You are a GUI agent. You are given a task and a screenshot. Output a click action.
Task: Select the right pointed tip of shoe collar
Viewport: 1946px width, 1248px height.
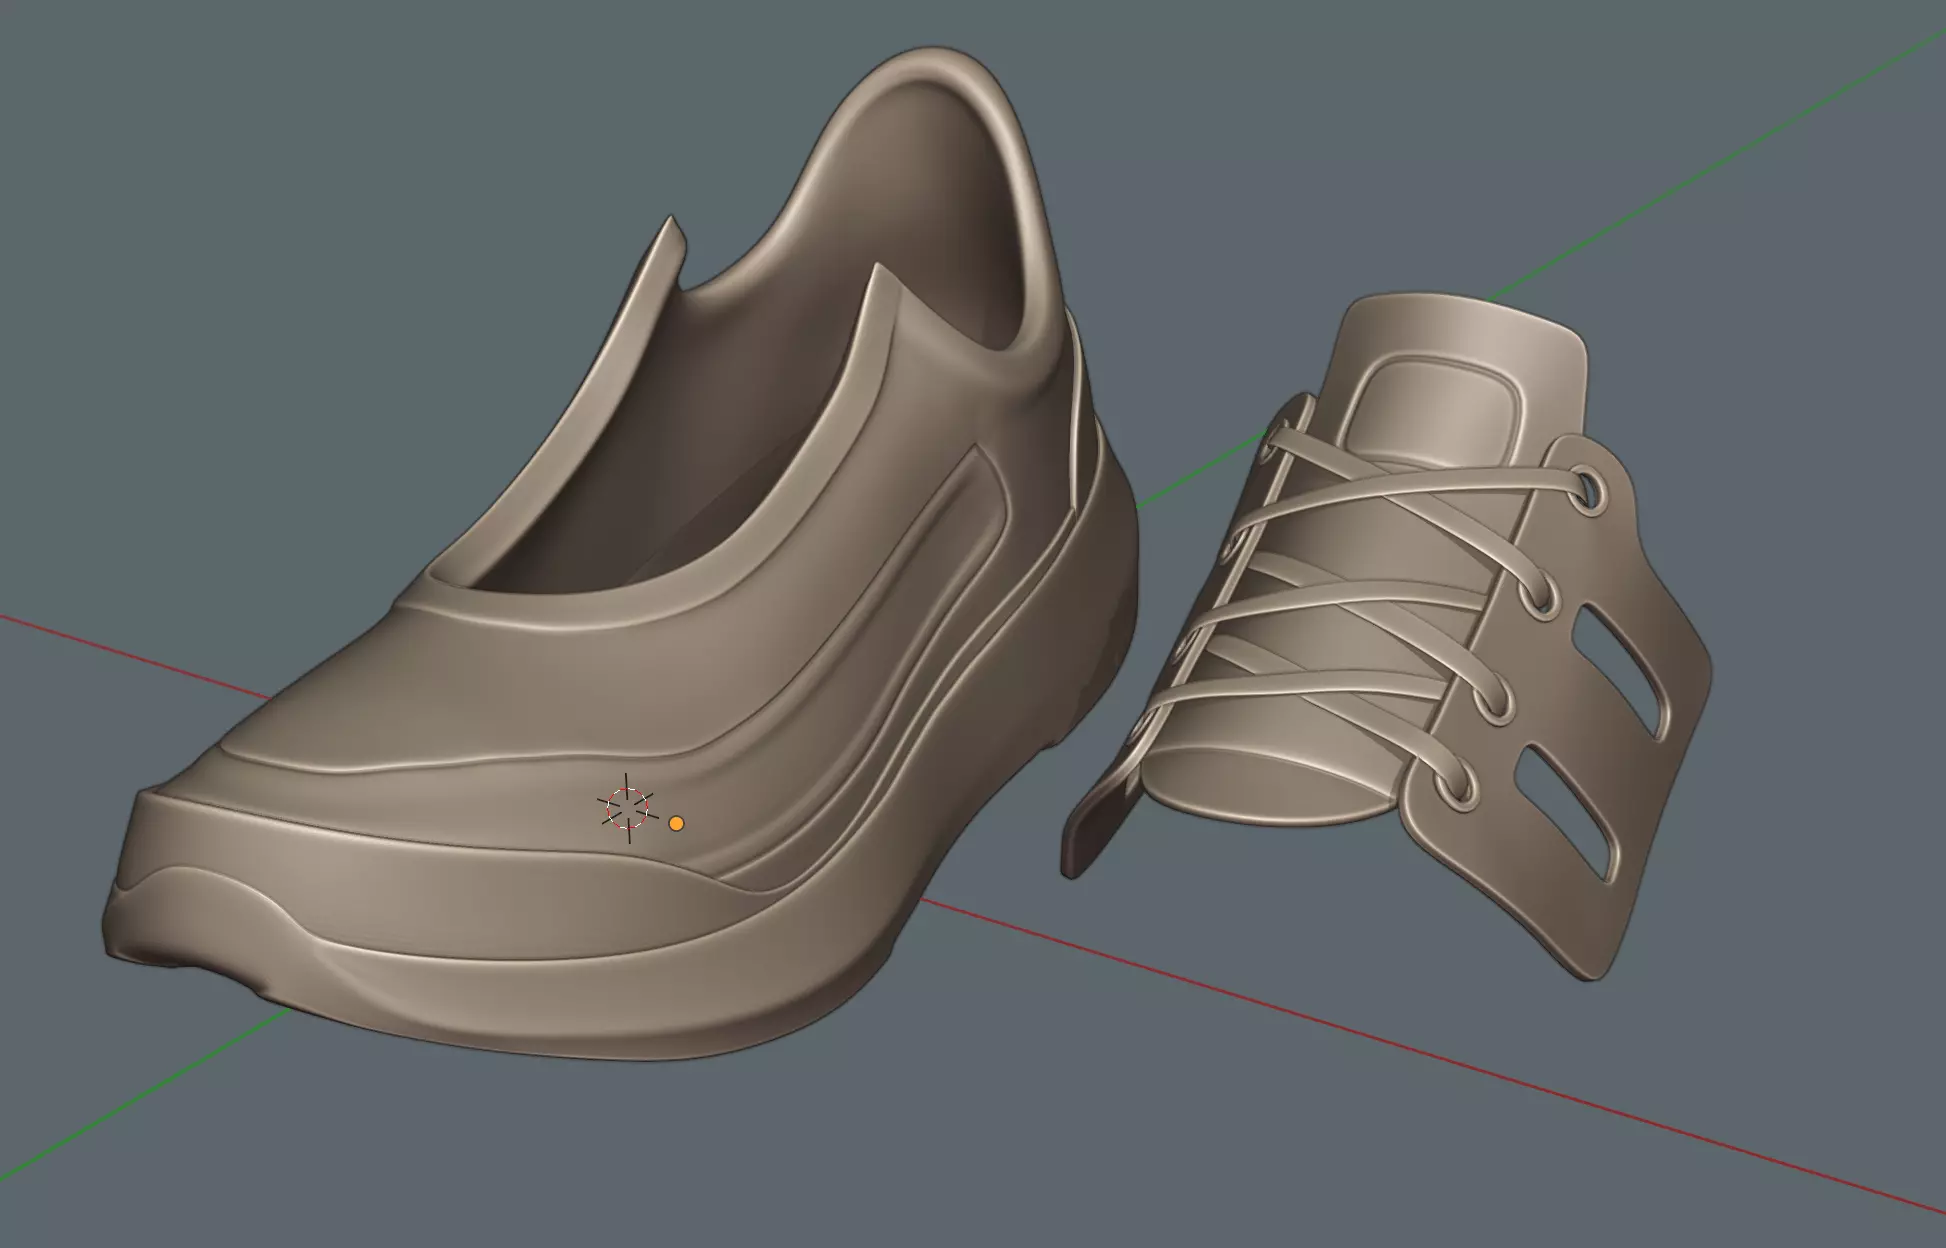click(x=876, y=275)
